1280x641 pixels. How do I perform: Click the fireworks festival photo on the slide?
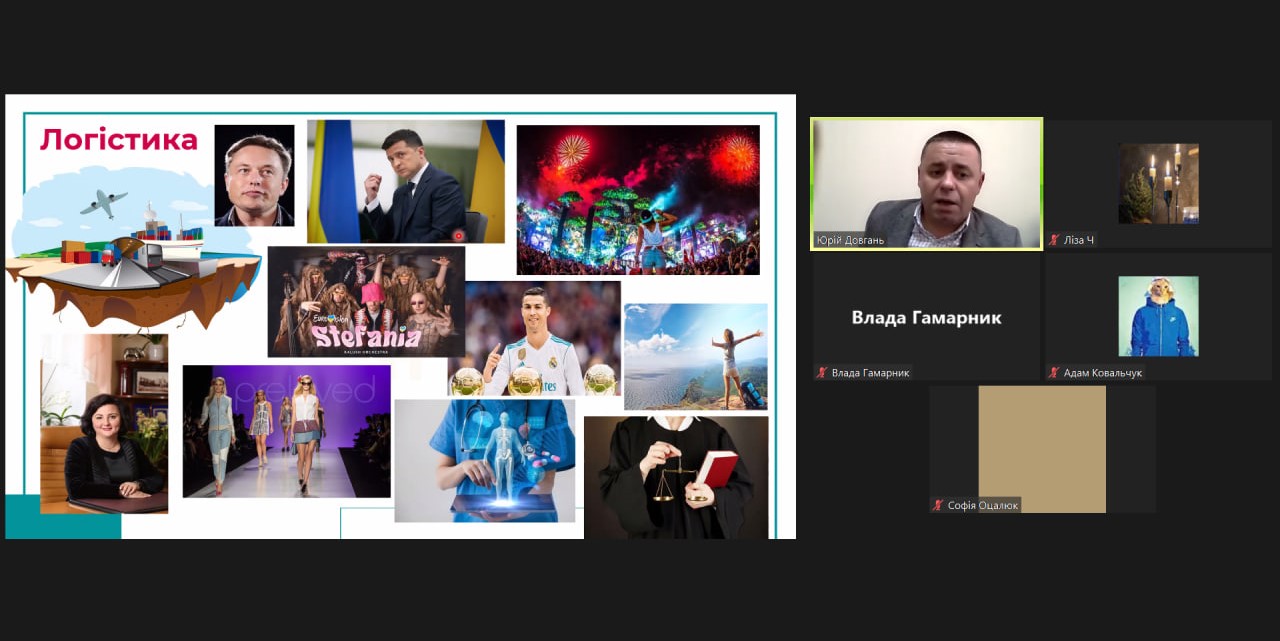[x=638, y=199]
